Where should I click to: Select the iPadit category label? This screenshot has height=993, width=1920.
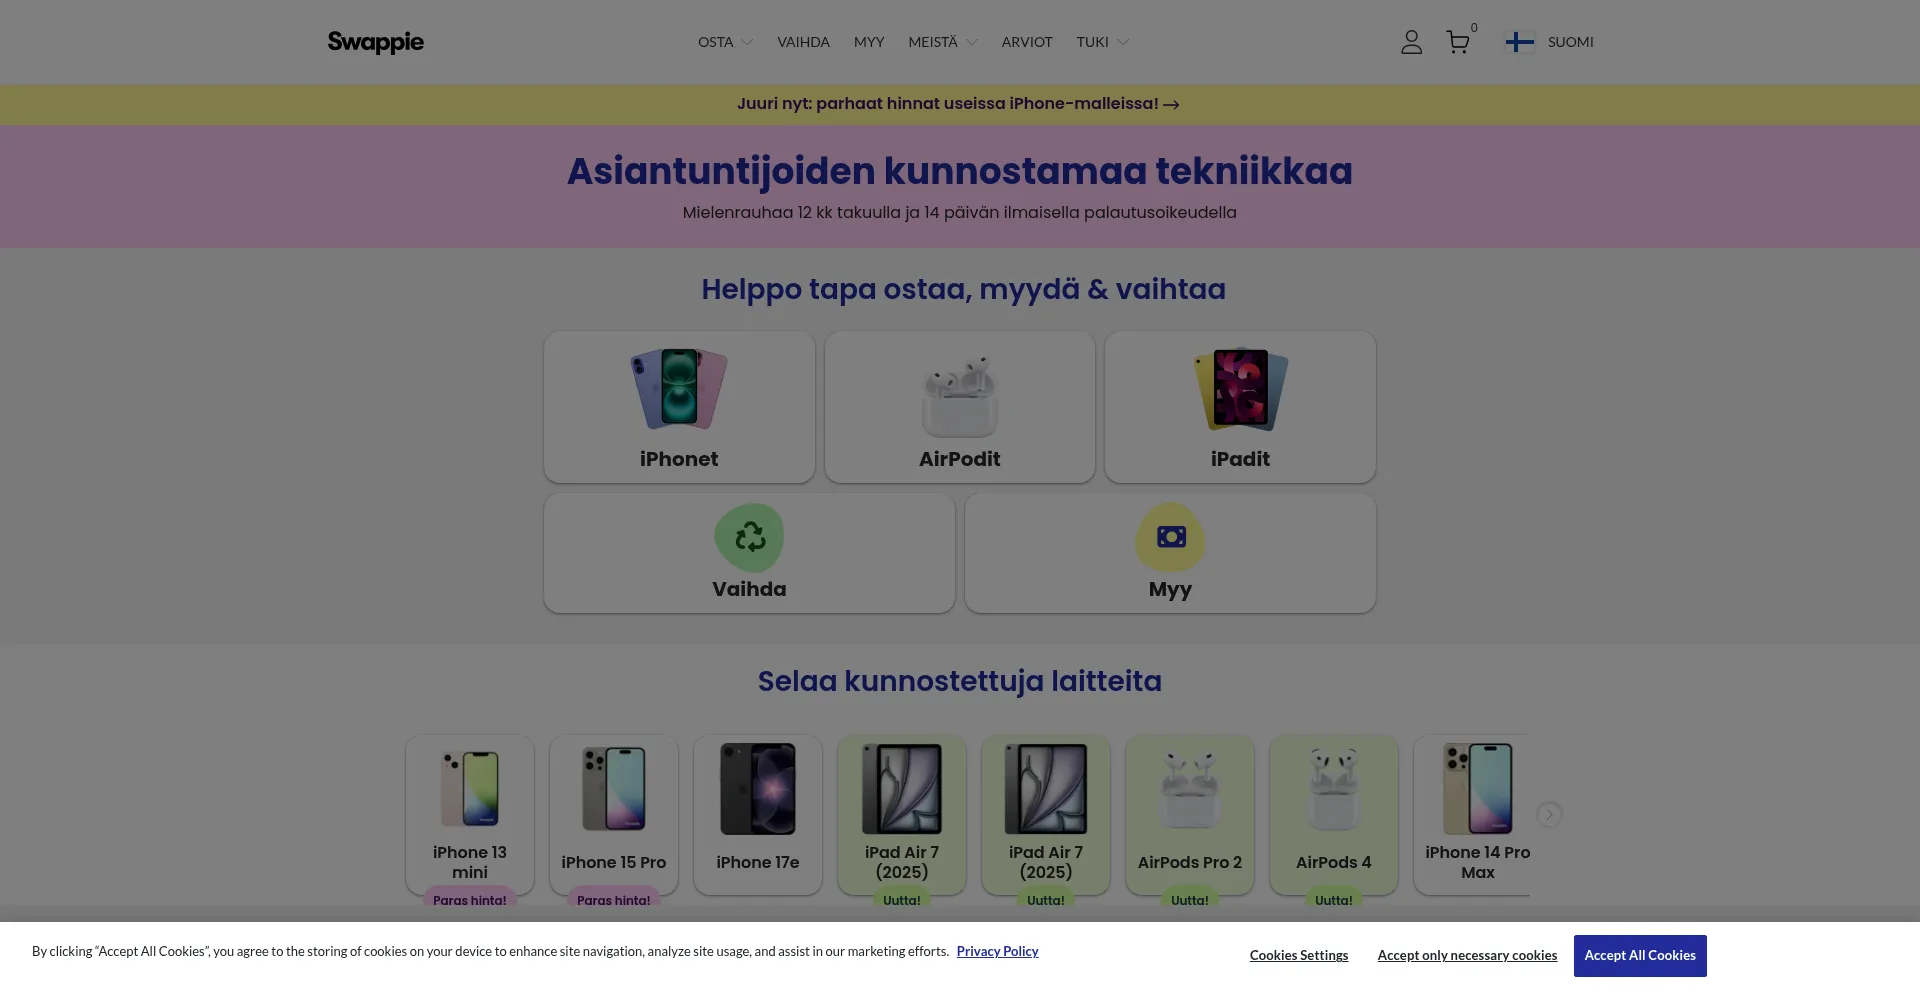click(1240, 459)
